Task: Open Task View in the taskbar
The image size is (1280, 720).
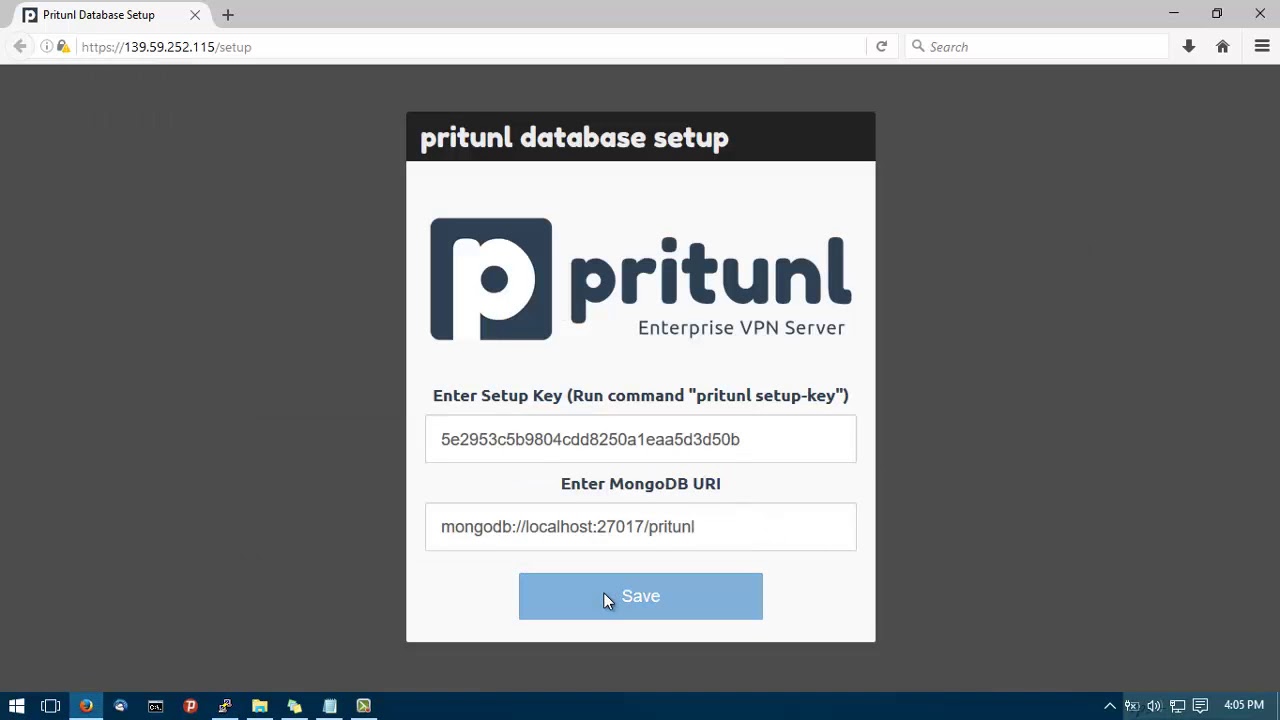Action: 50,706
